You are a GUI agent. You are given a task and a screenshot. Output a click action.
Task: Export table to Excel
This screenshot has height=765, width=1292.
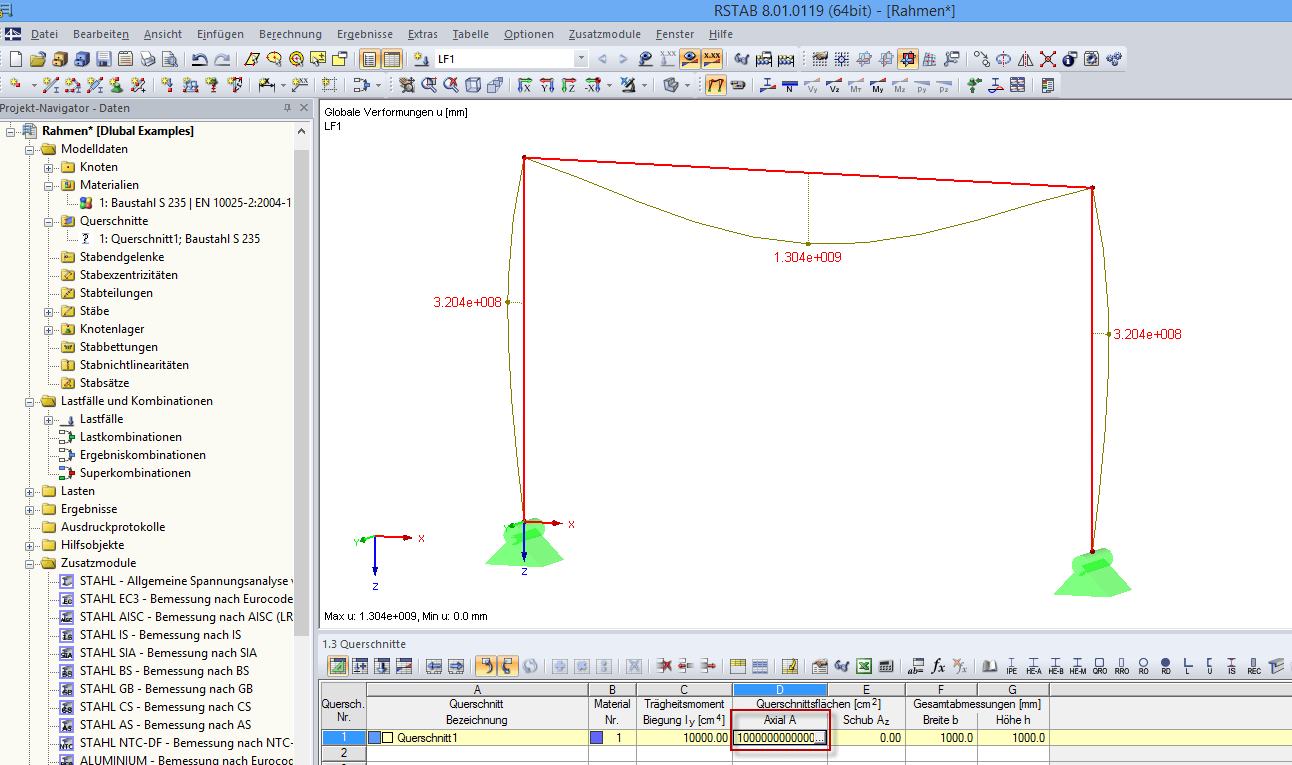point(864,666)
